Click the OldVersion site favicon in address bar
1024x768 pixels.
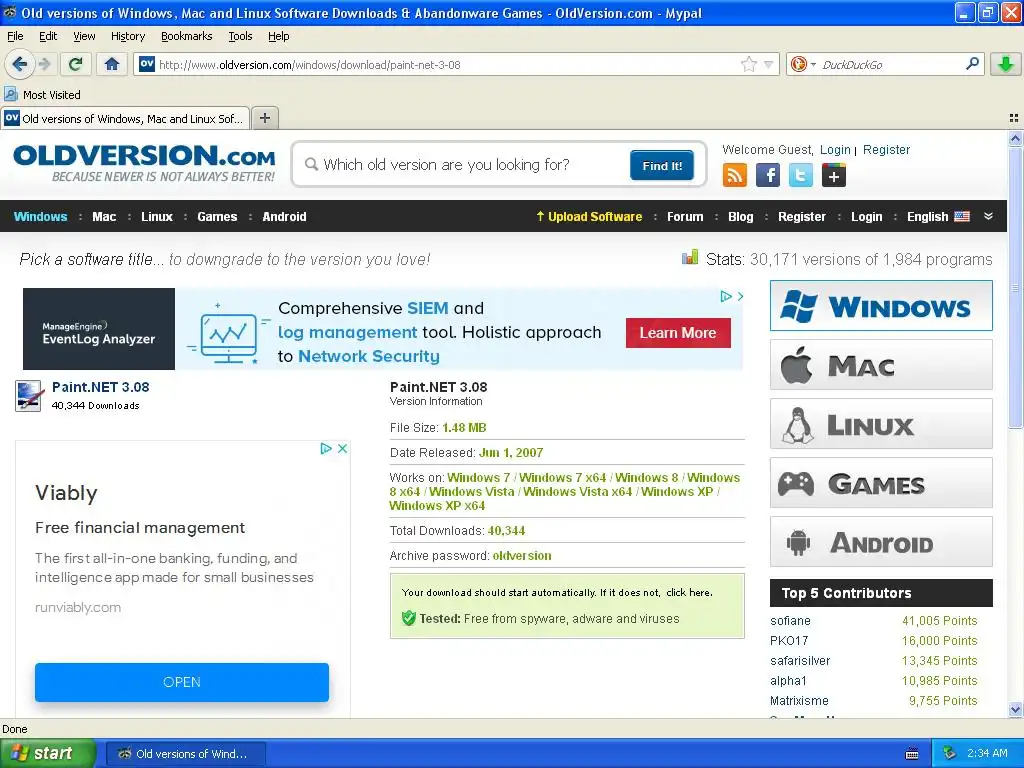click(147, 64)
